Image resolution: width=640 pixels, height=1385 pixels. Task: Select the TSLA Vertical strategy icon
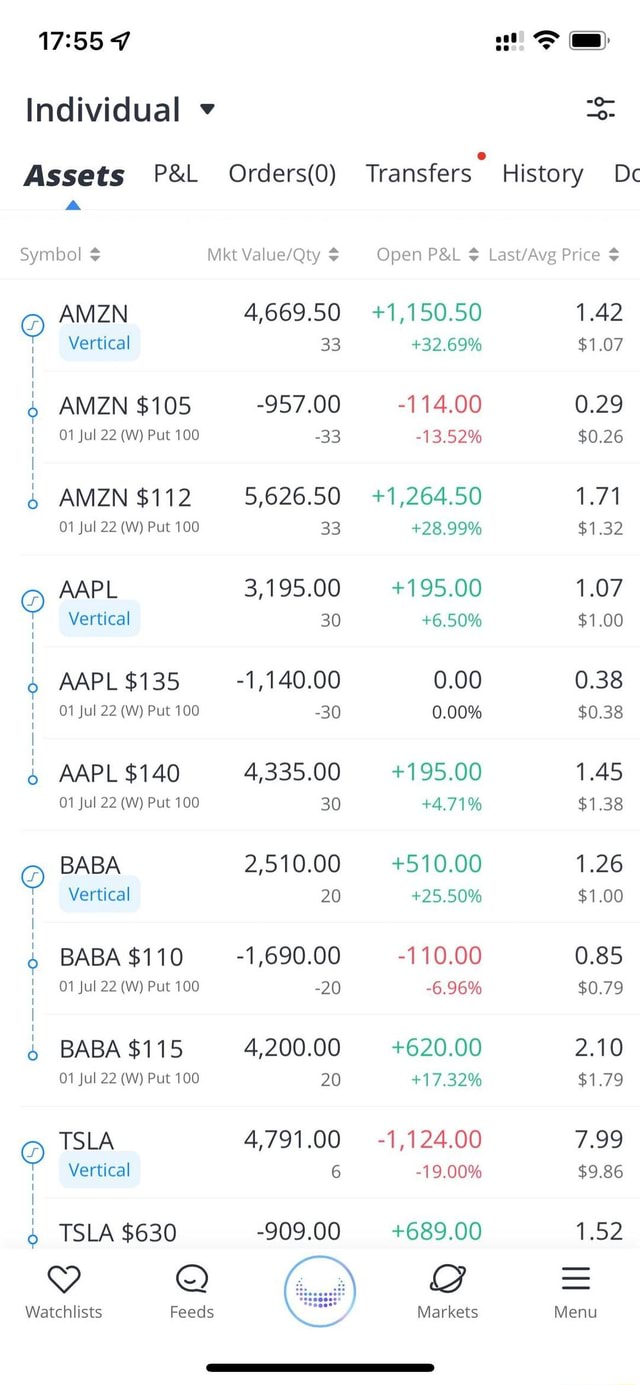point(33,1152)
